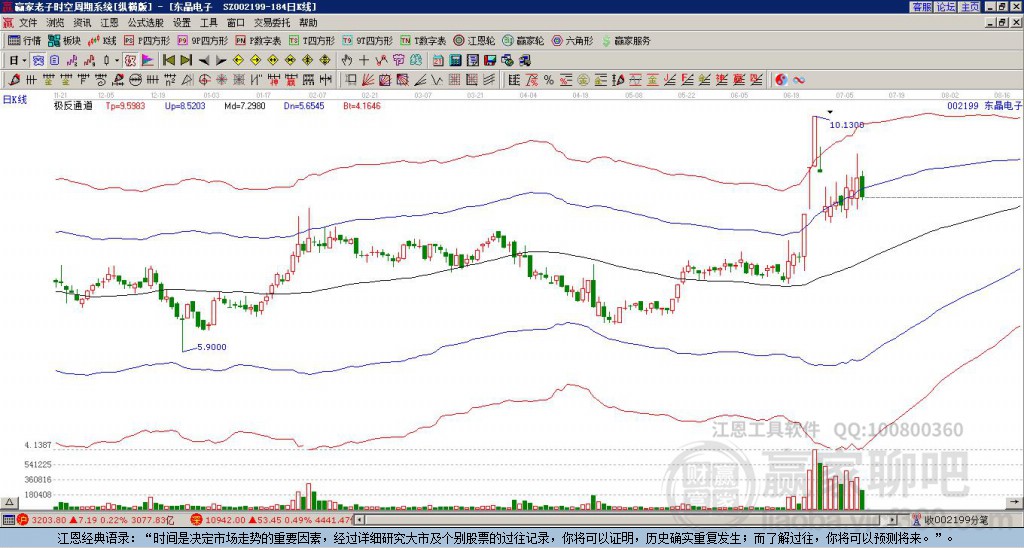Open the 客服 link
This screenshot has width=1024, height=548.
(921, 7)
